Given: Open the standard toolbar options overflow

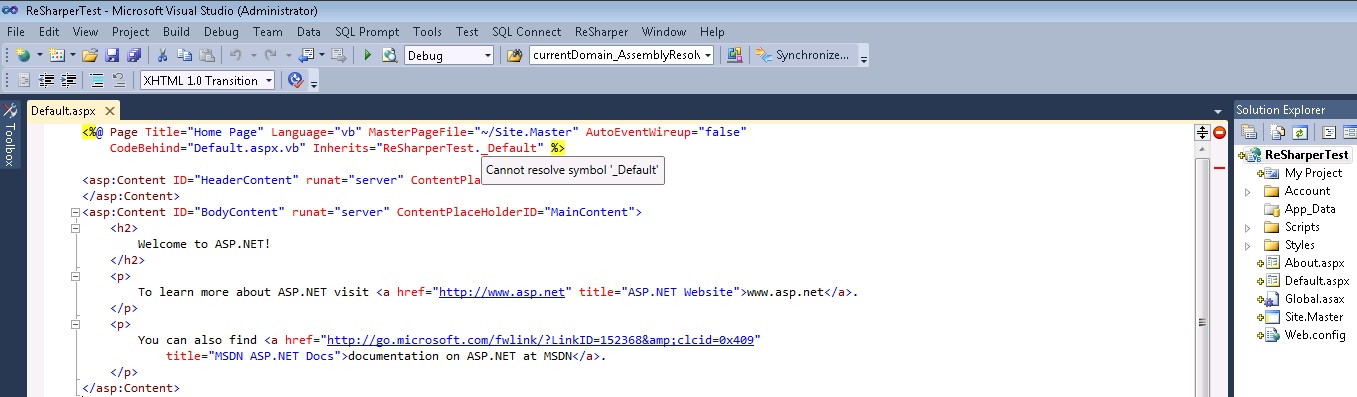Looking at the screenshot, I should click(864, 58).
